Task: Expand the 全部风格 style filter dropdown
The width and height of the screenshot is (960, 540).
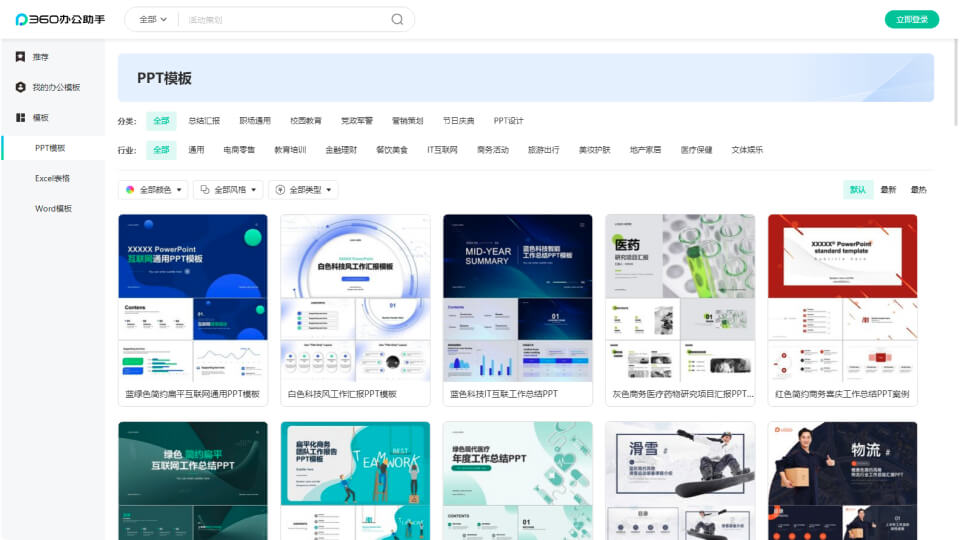Action: point(228,190)
